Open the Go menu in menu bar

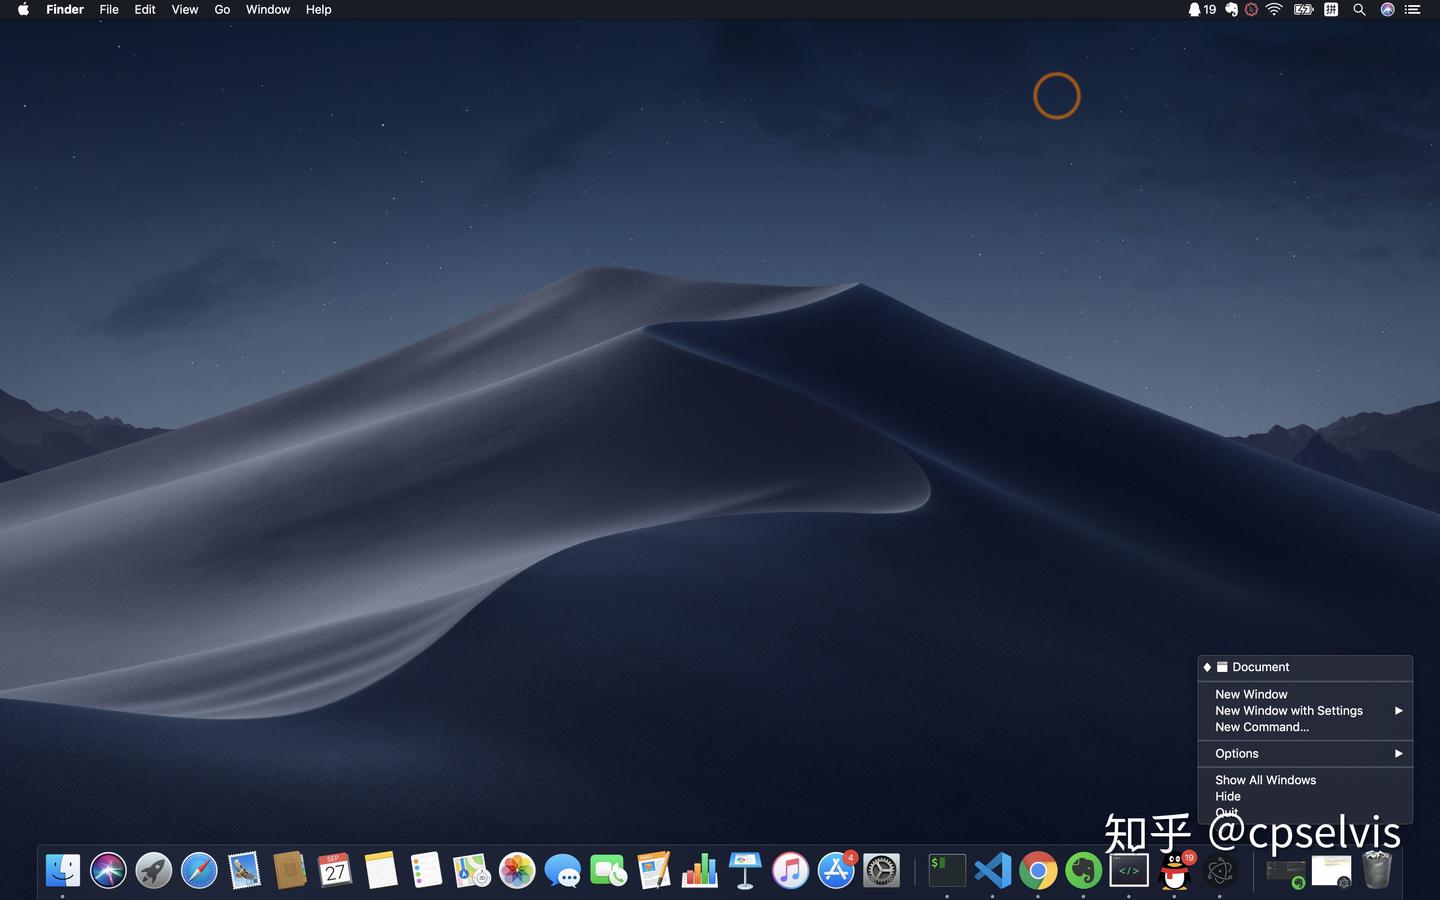click(x=222, y=10)
